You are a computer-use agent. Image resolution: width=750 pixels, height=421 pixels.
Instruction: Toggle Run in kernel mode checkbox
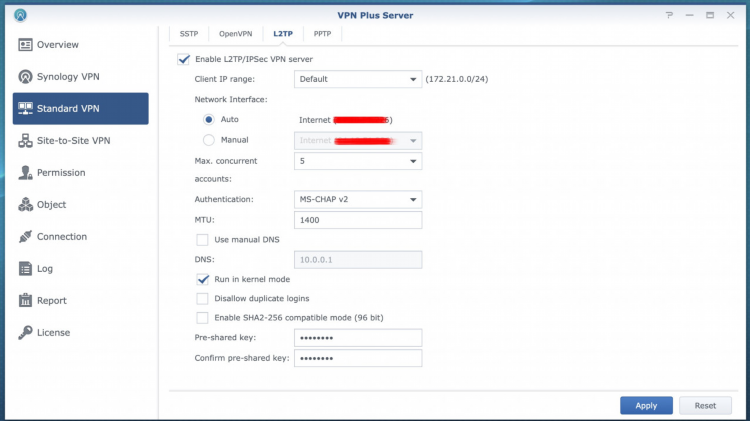[202, 279]
